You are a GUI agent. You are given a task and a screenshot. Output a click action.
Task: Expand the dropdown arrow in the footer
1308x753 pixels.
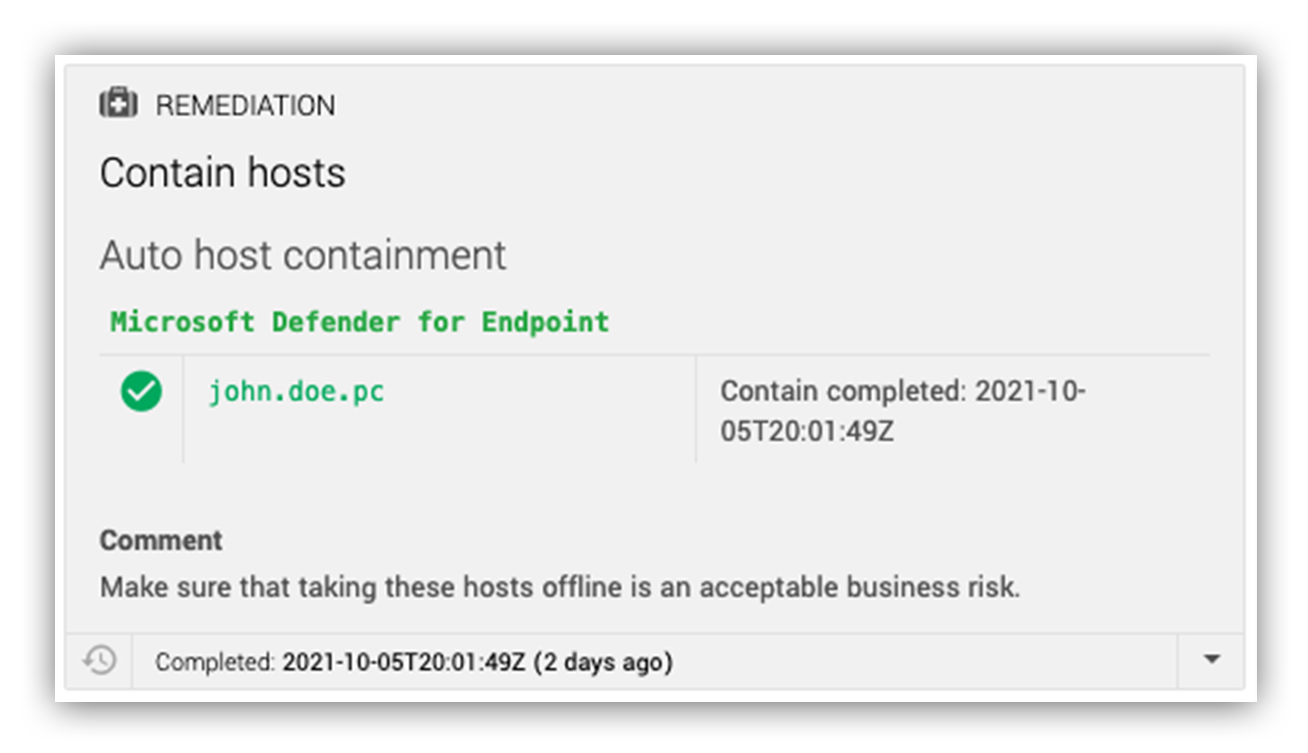[x=1211, y=660]
